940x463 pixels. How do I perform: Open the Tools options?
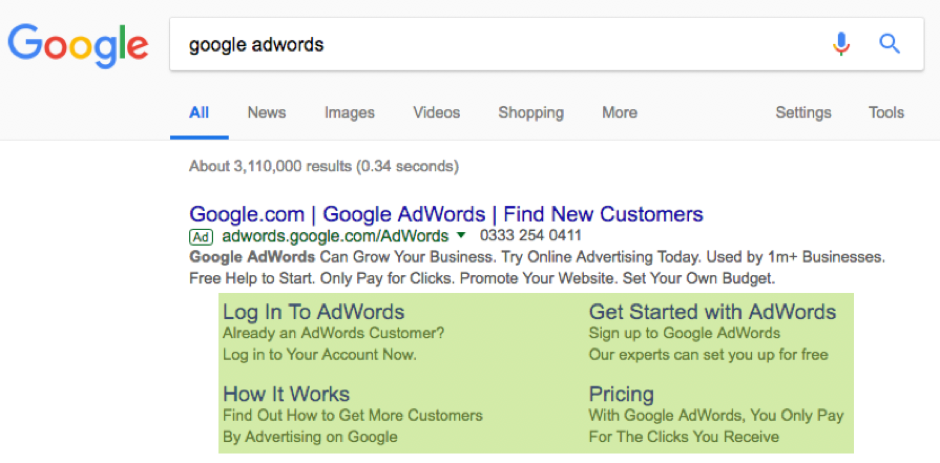885,112
